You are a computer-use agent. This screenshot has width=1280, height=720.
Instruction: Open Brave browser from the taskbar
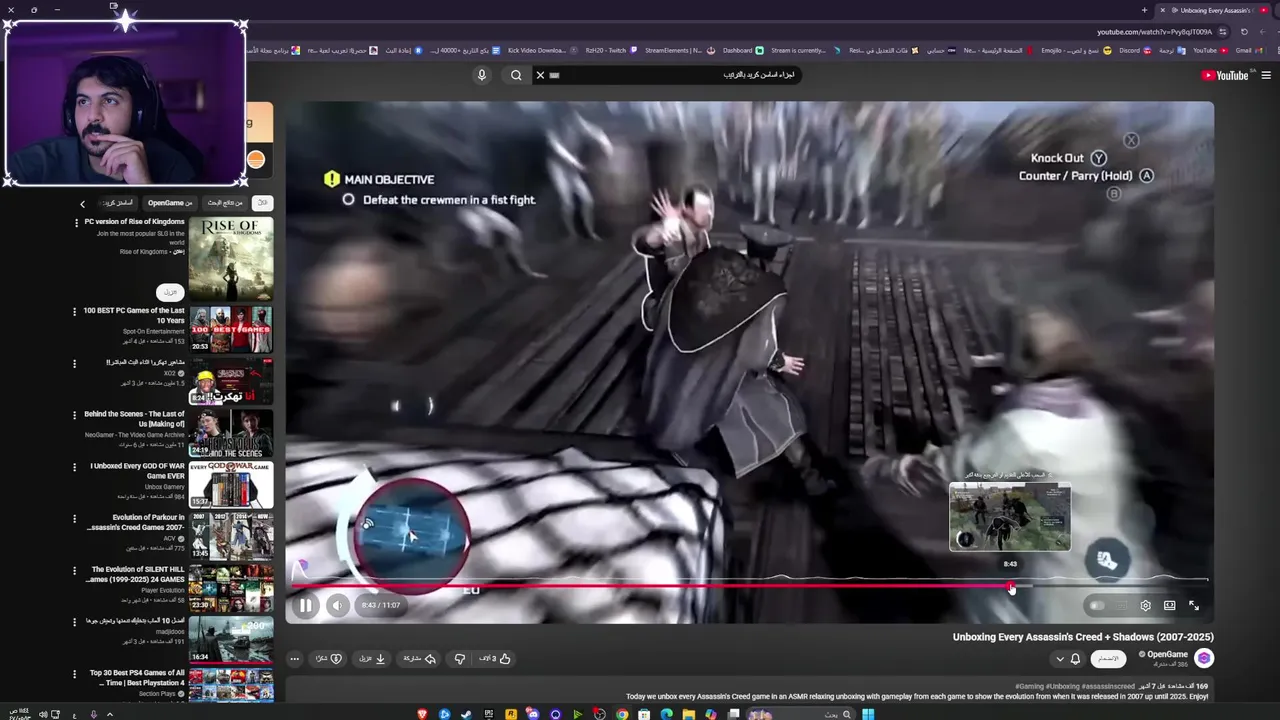click(422, 714)
